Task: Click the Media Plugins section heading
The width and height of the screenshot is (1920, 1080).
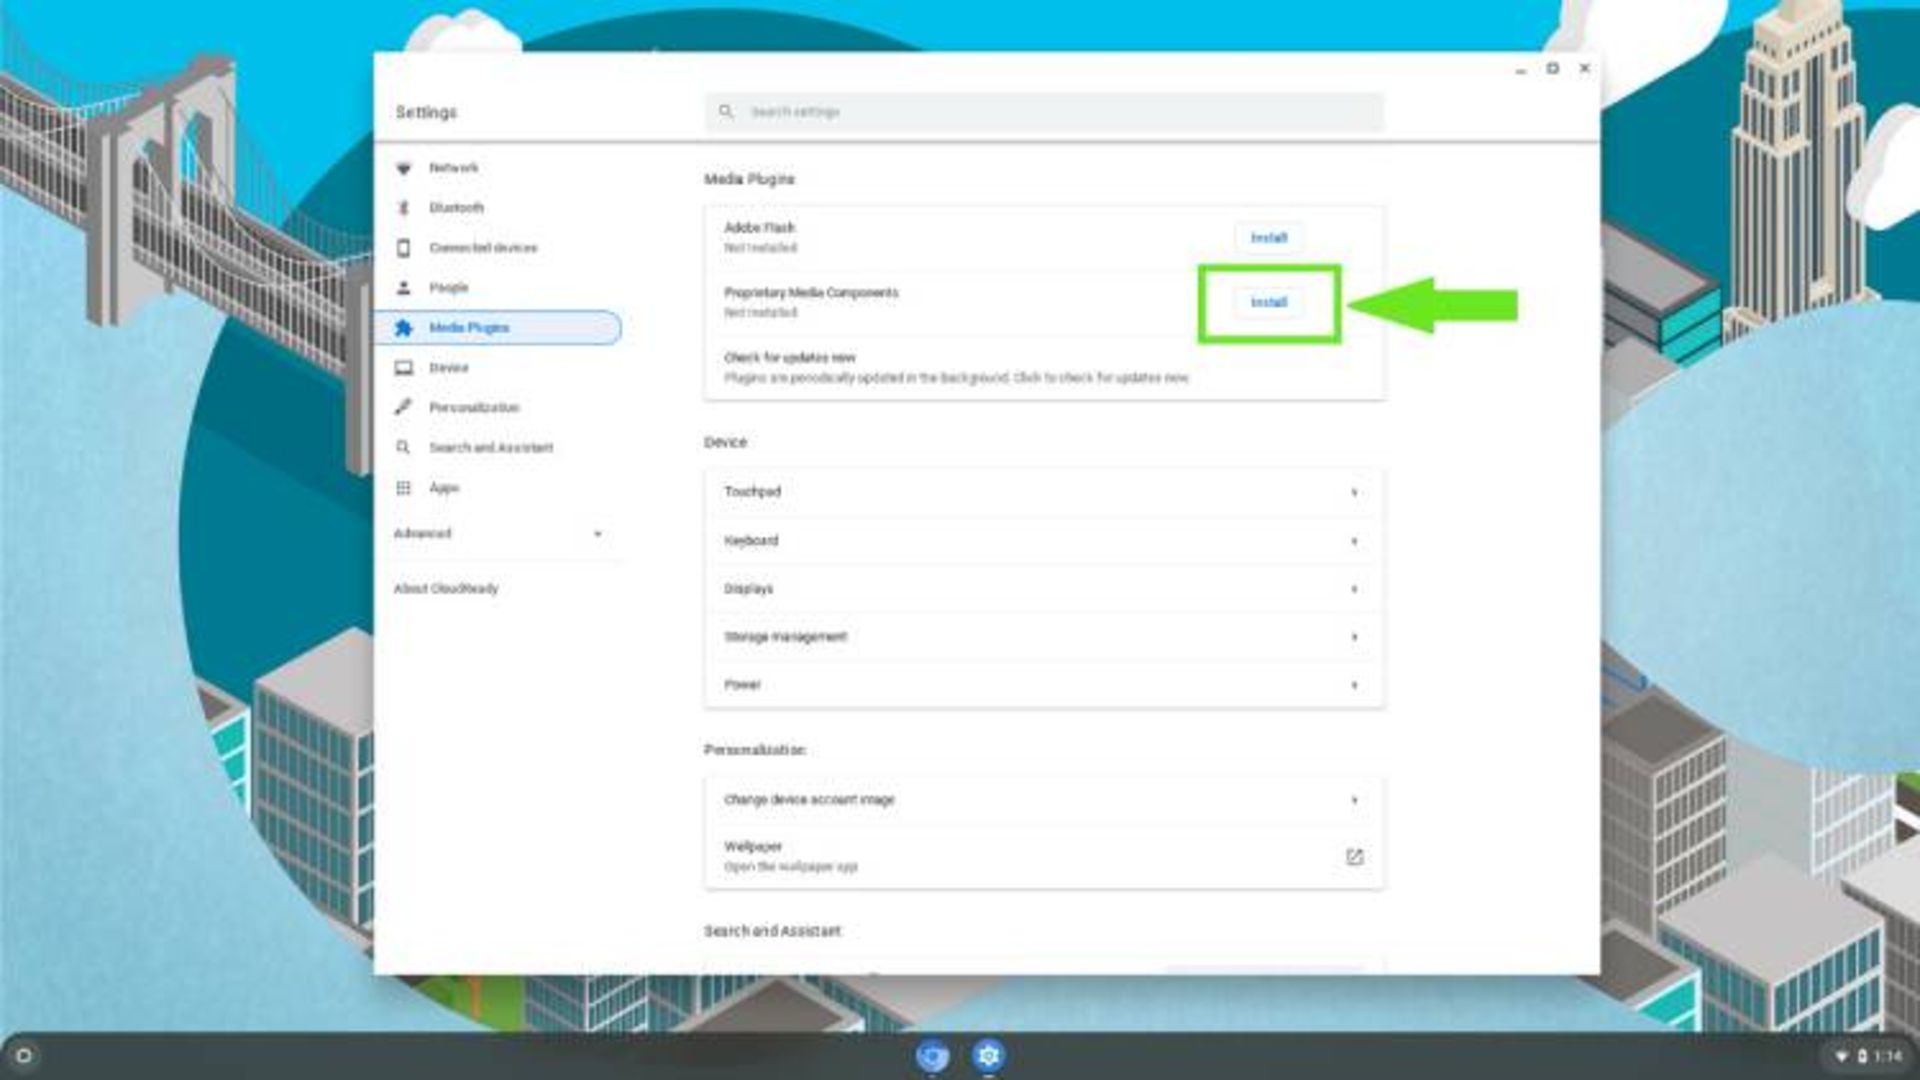Action: 749,179
